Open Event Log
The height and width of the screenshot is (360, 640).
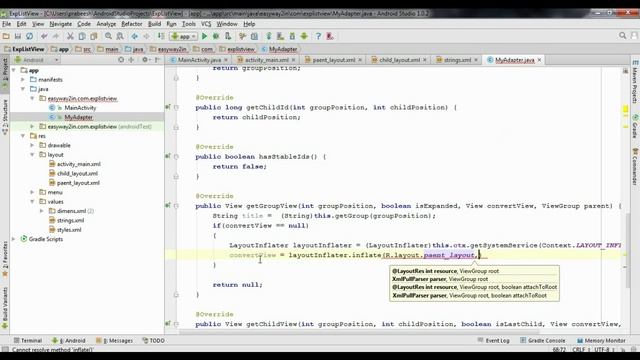(x=494, y=340)
